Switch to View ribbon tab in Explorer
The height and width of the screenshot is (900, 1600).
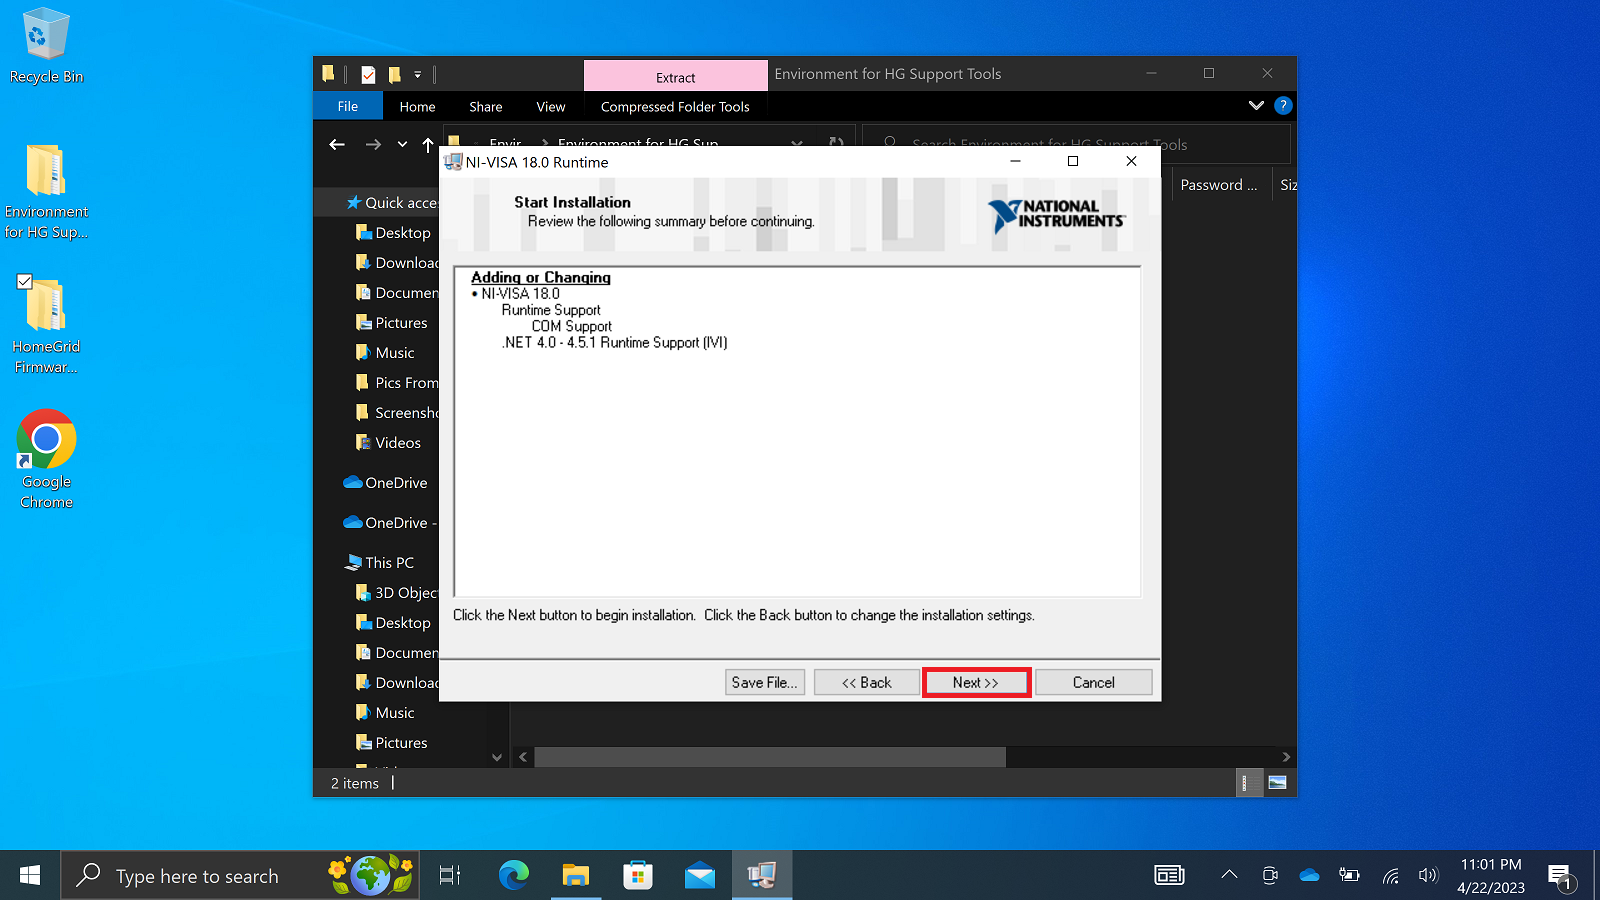pyautogui.click(x=551, y=106)
